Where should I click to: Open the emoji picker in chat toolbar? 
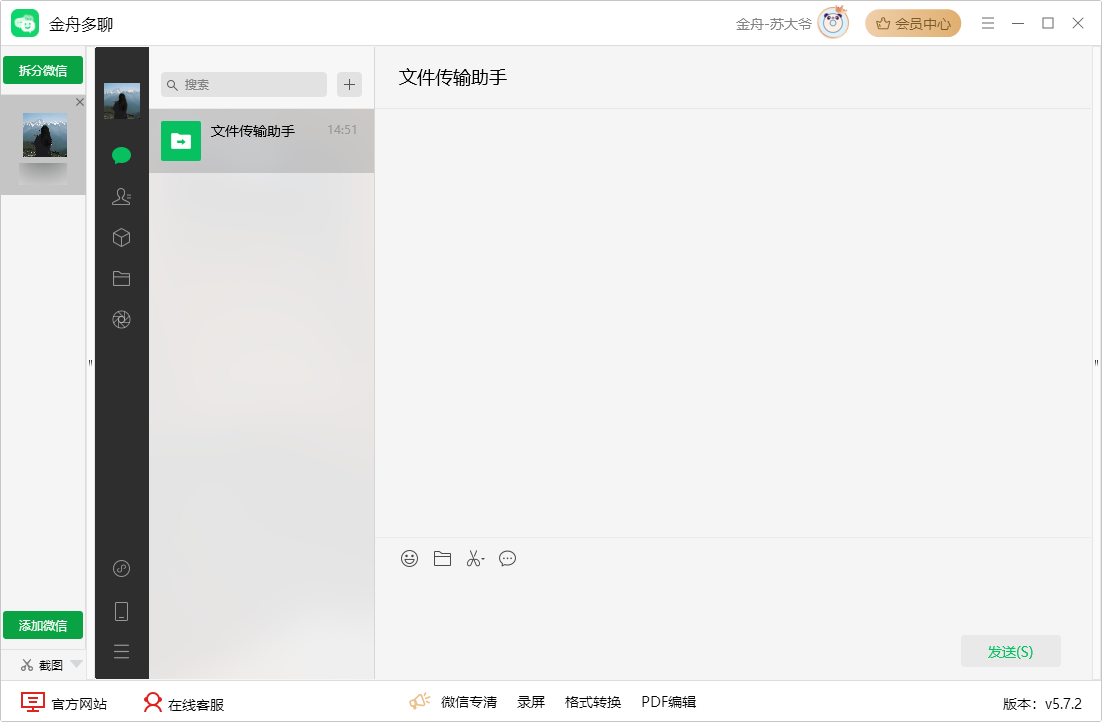click(410, 558)
